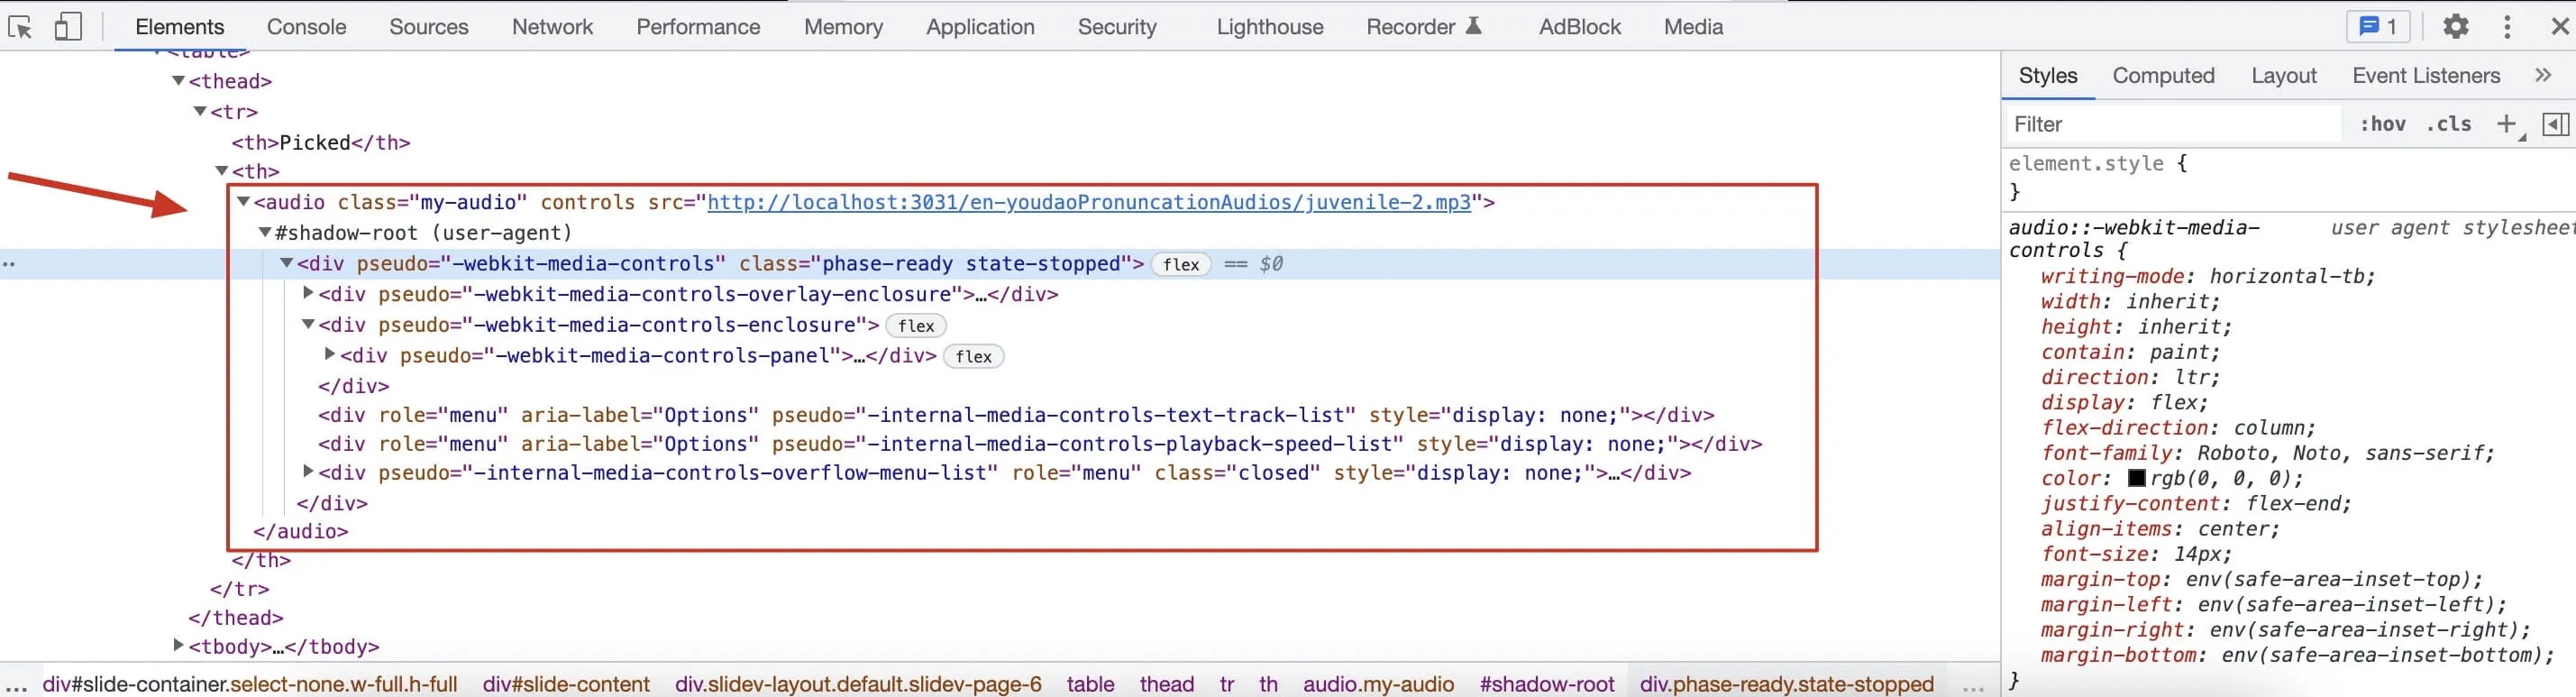Show more style pane tabs chevron
This screenshot has width=2576, height=697.
click(2543, 76)
